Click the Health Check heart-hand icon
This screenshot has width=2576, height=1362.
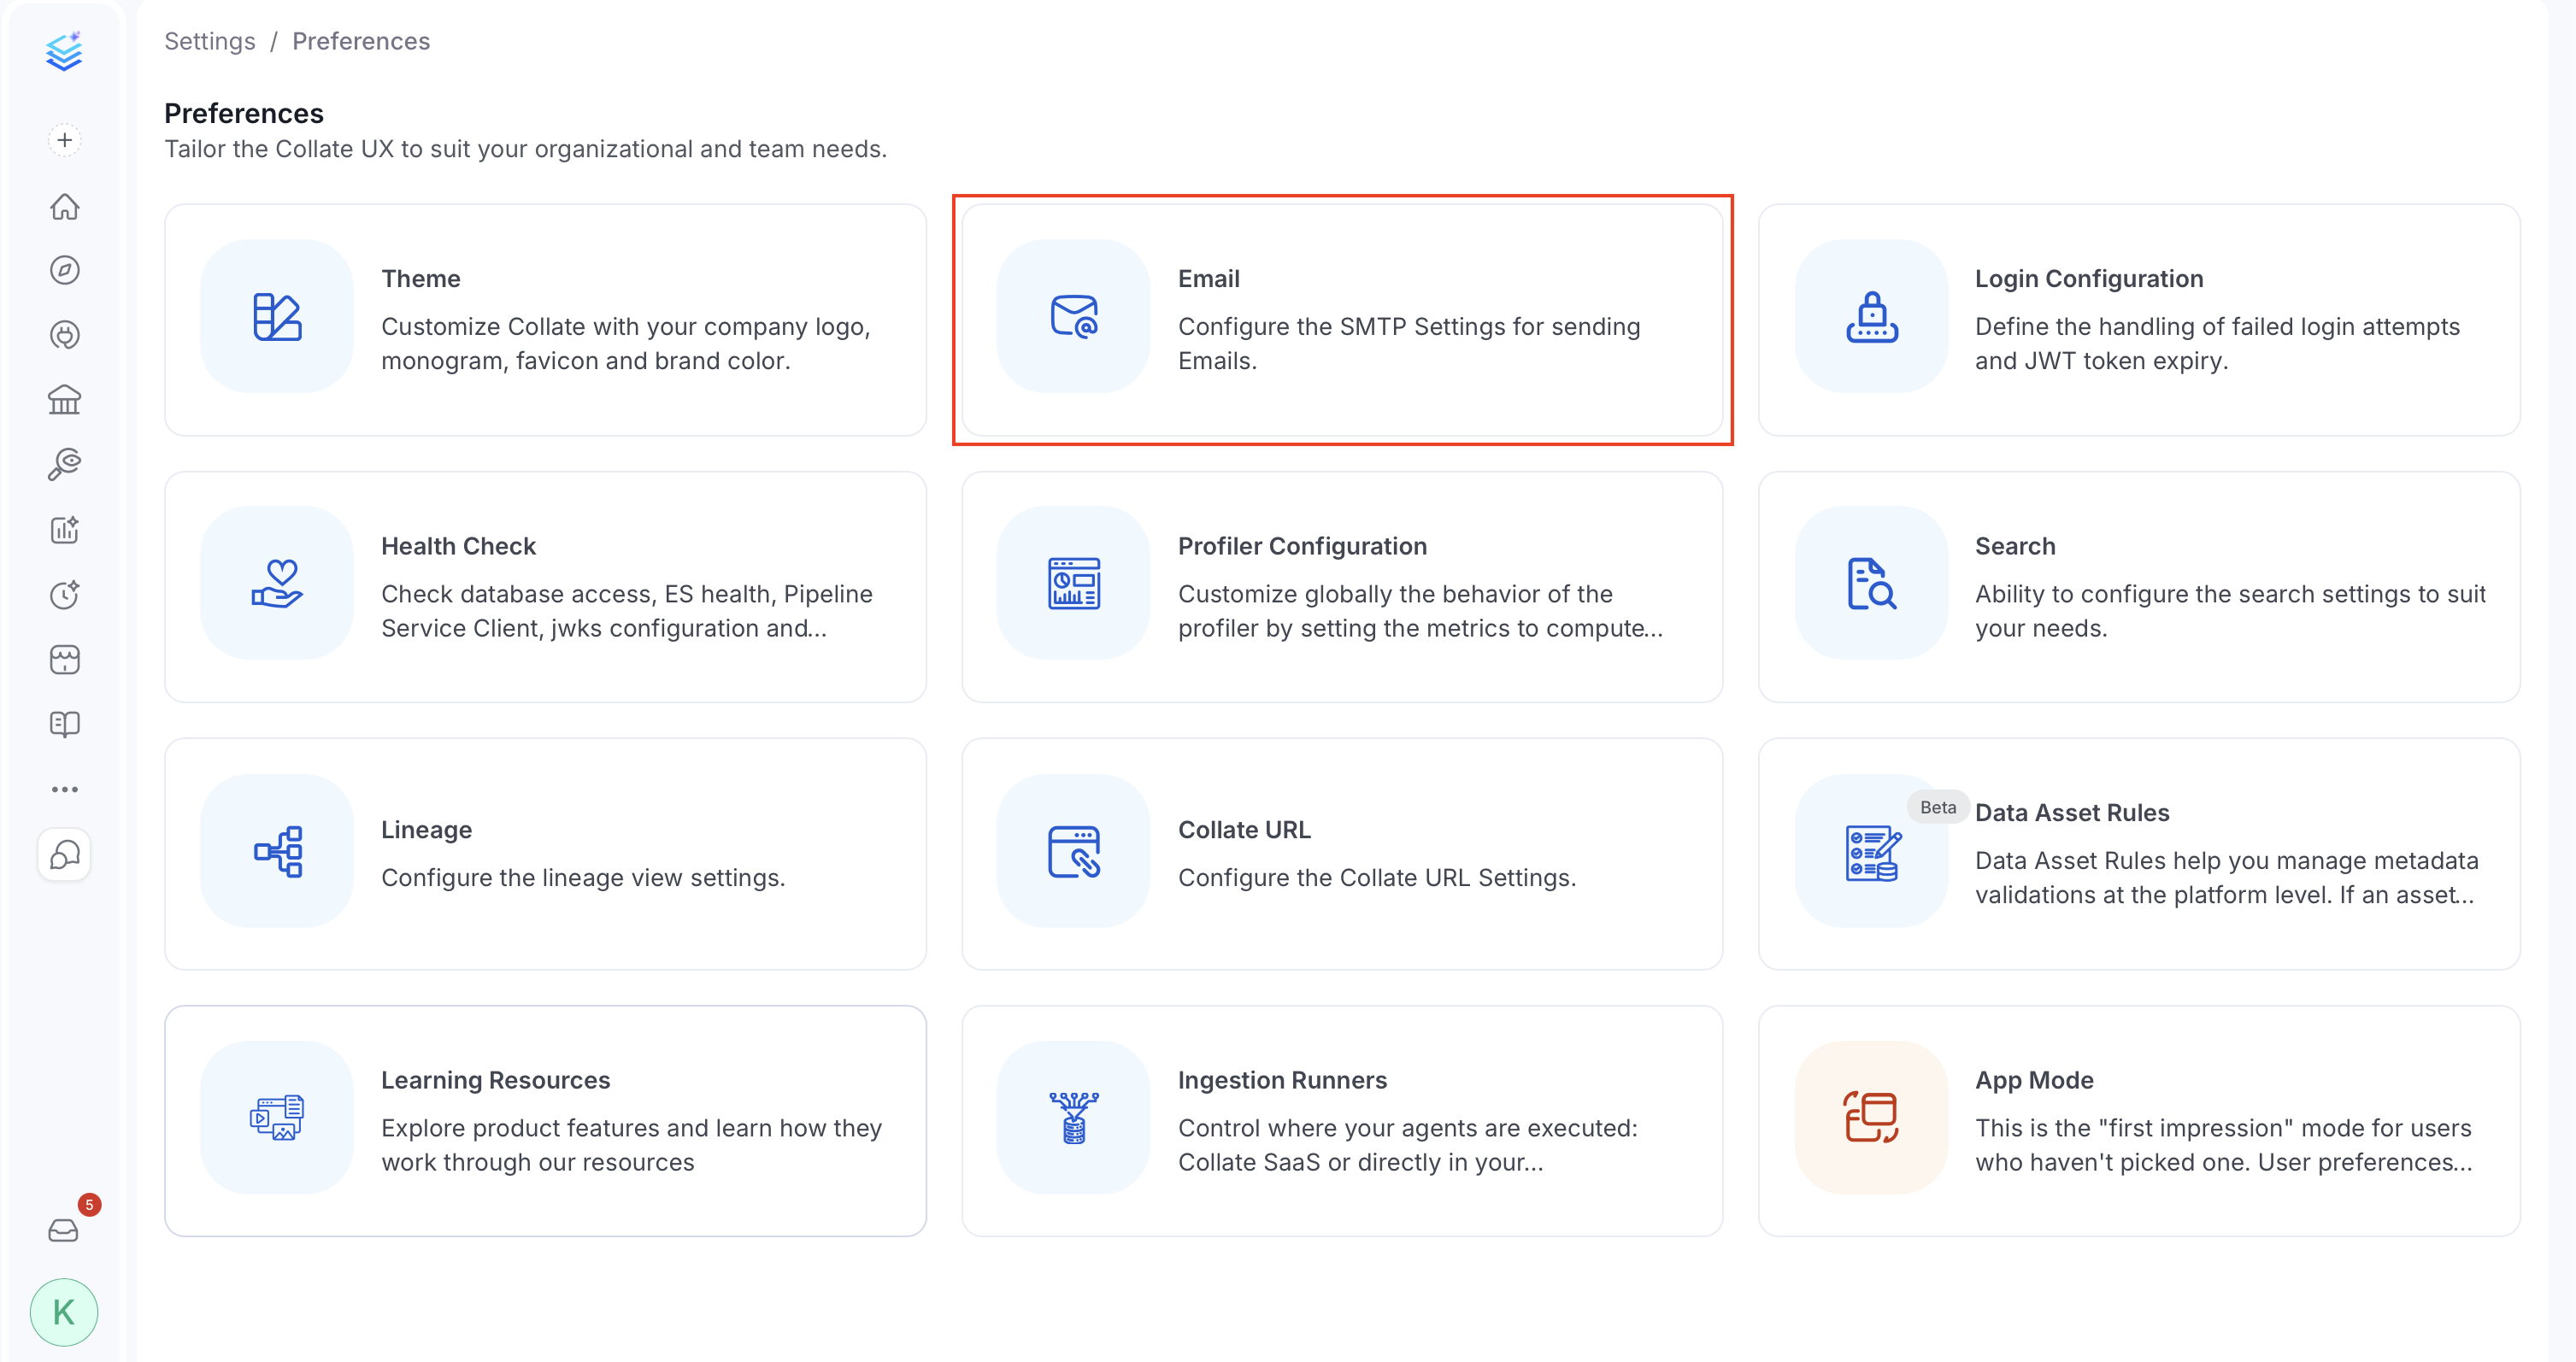tap(277, 583)
